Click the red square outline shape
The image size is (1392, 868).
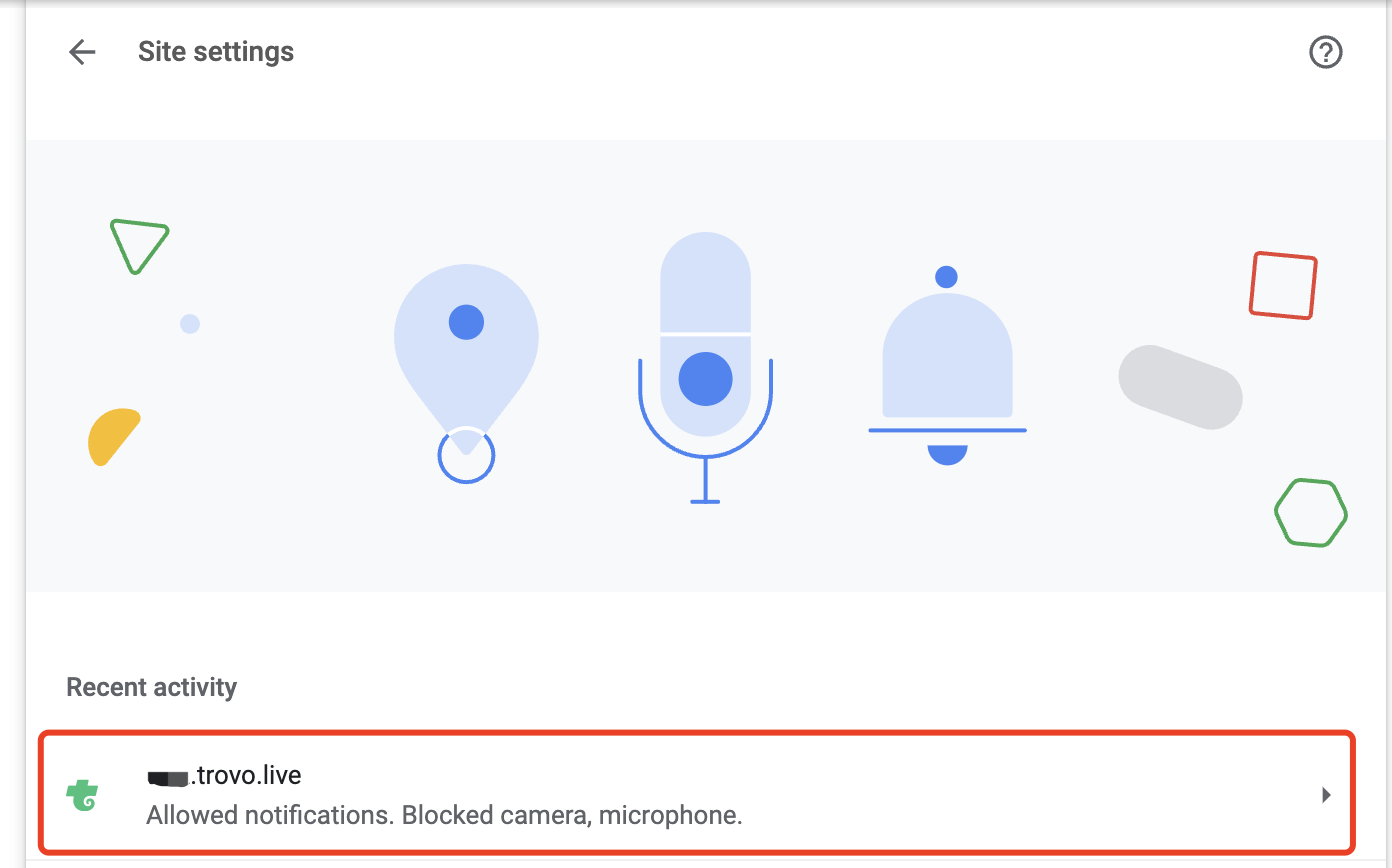coord(1283,286)
